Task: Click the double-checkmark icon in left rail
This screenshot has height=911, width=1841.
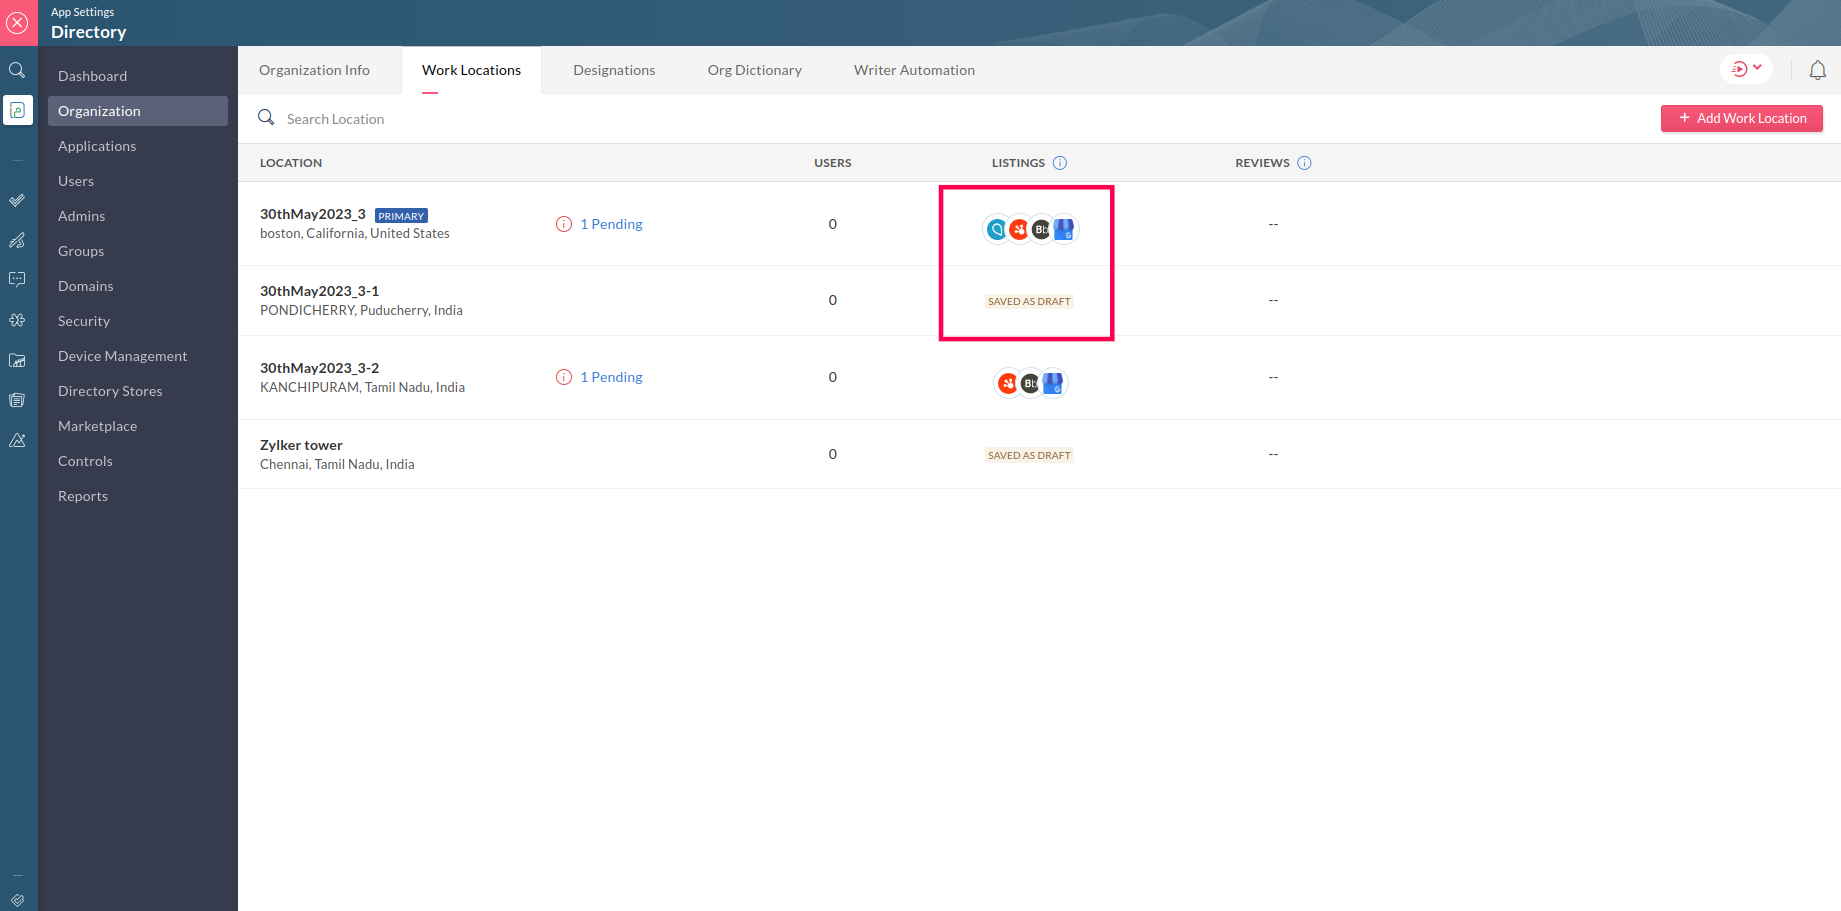Action: pyautogui.click(x=17, y=200)
